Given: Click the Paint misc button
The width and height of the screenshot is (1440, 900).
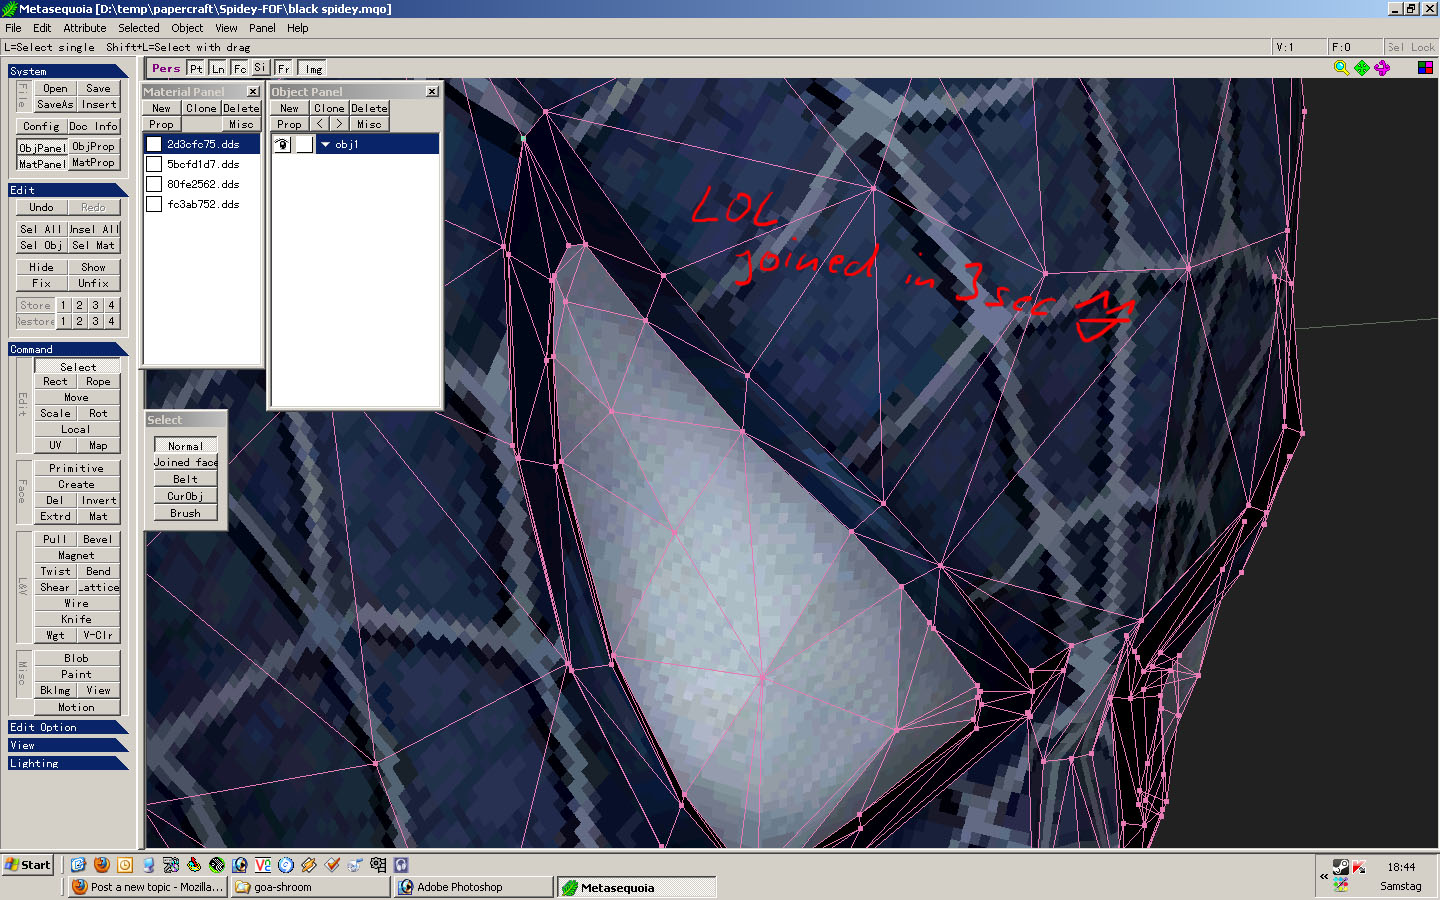Looking at the screenshot, I should (x=77, y=674).
